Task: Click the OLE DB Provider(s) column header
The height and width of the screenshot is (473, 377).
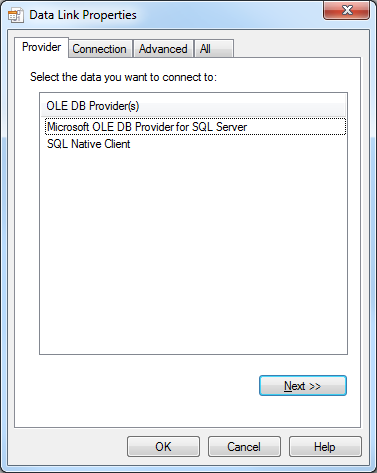Action: click(194, 106)
